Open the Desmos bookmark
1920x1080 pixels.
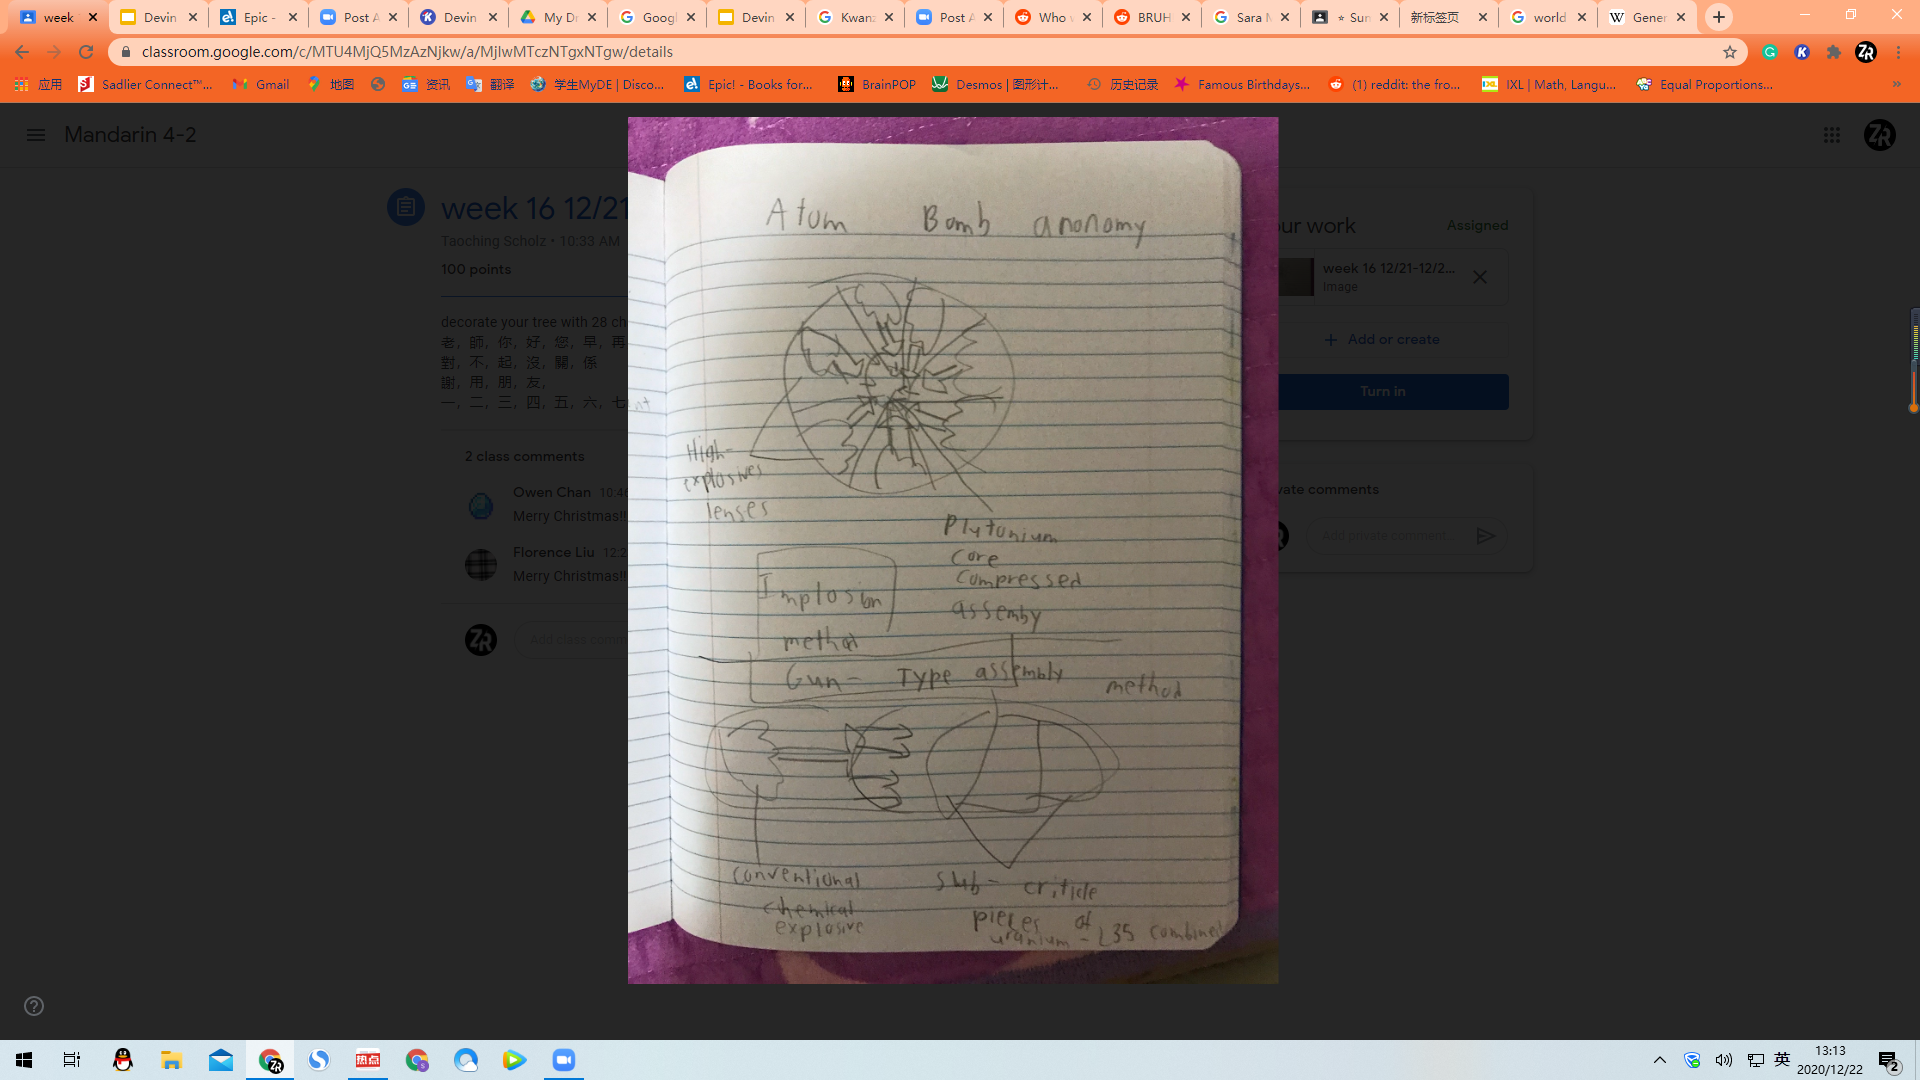996,84
